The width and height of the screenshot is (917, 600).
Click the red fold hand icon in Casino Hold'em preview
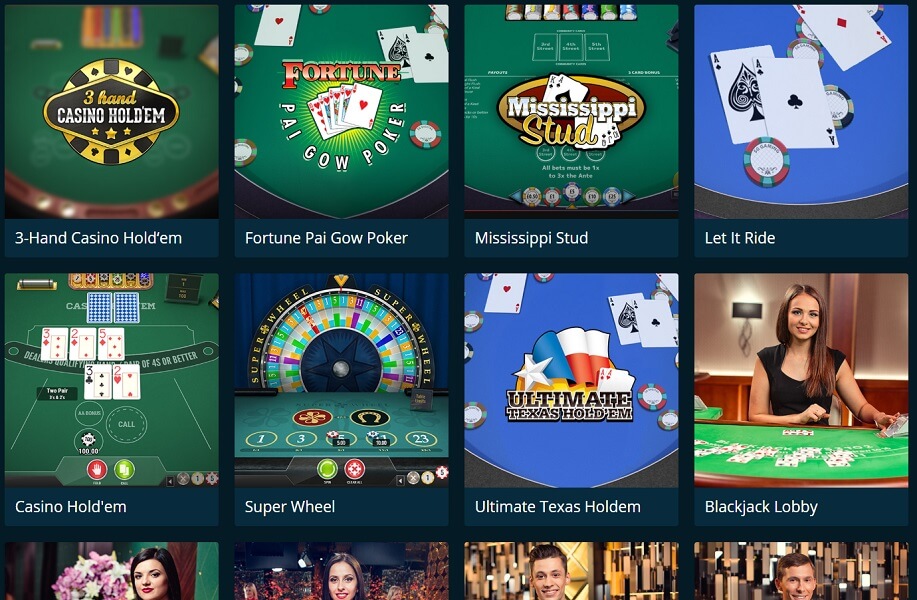97,469
